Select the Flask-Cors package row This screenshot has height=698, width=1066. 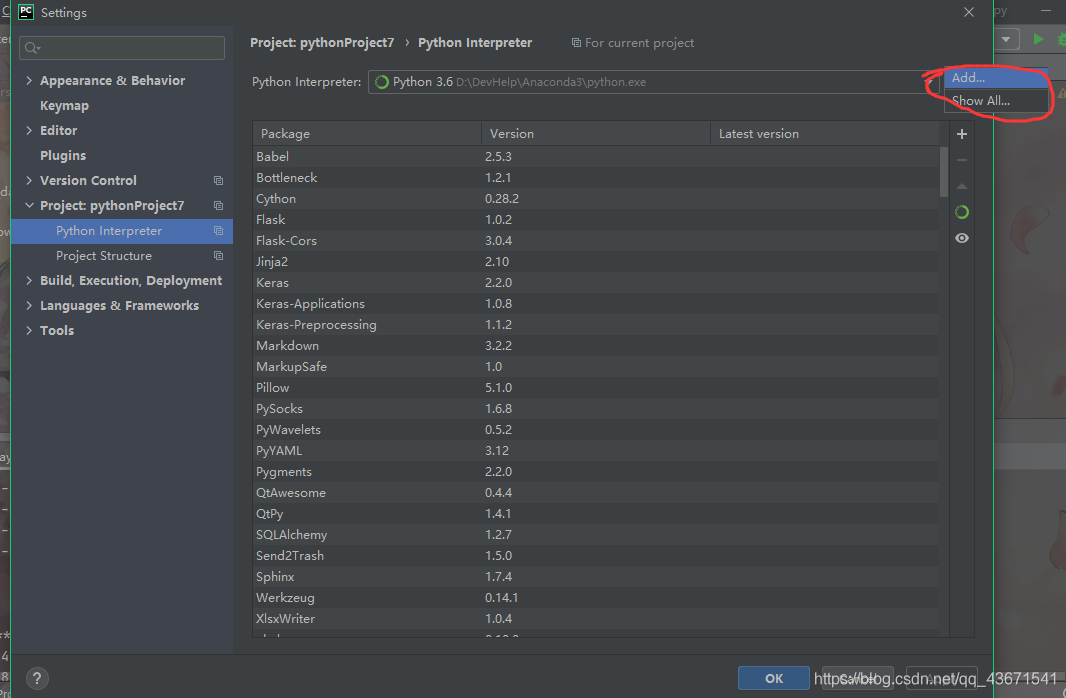coord(596,241)
